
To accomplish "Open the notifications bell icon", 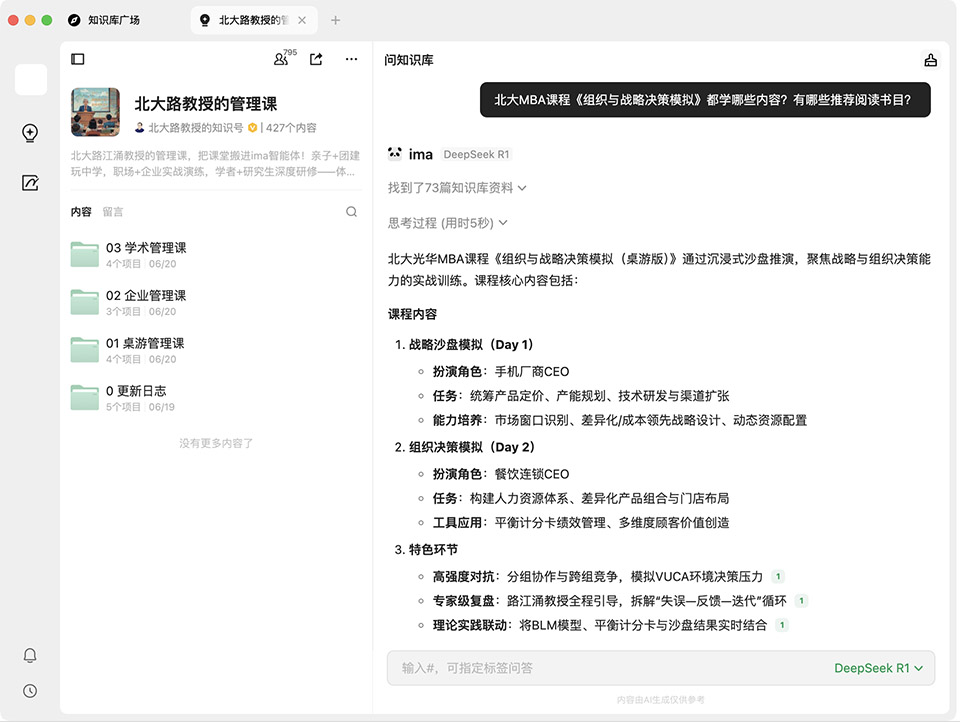I will pyautogui.click(x=30, y=655).
